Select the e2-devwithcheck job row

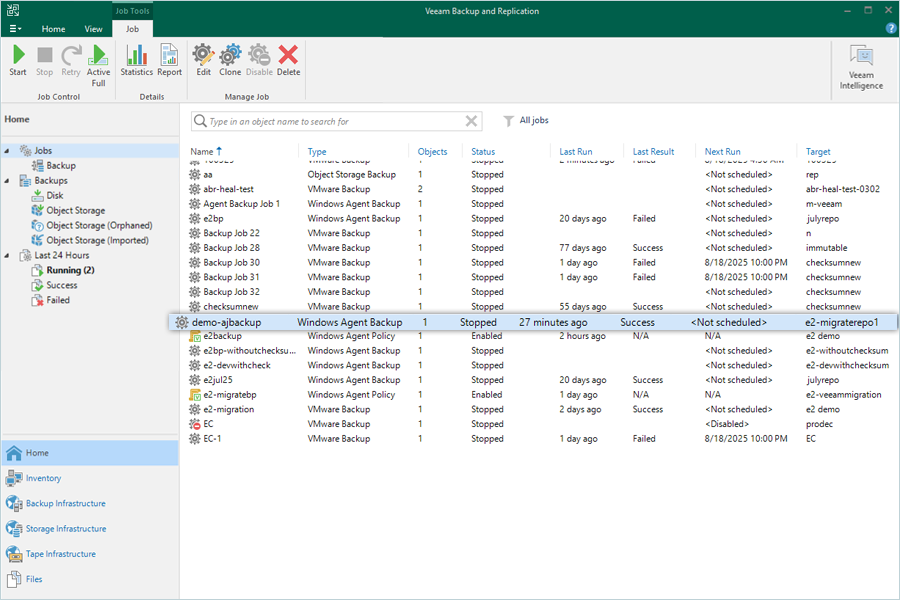pyautogui.click(x=540, y=366)
